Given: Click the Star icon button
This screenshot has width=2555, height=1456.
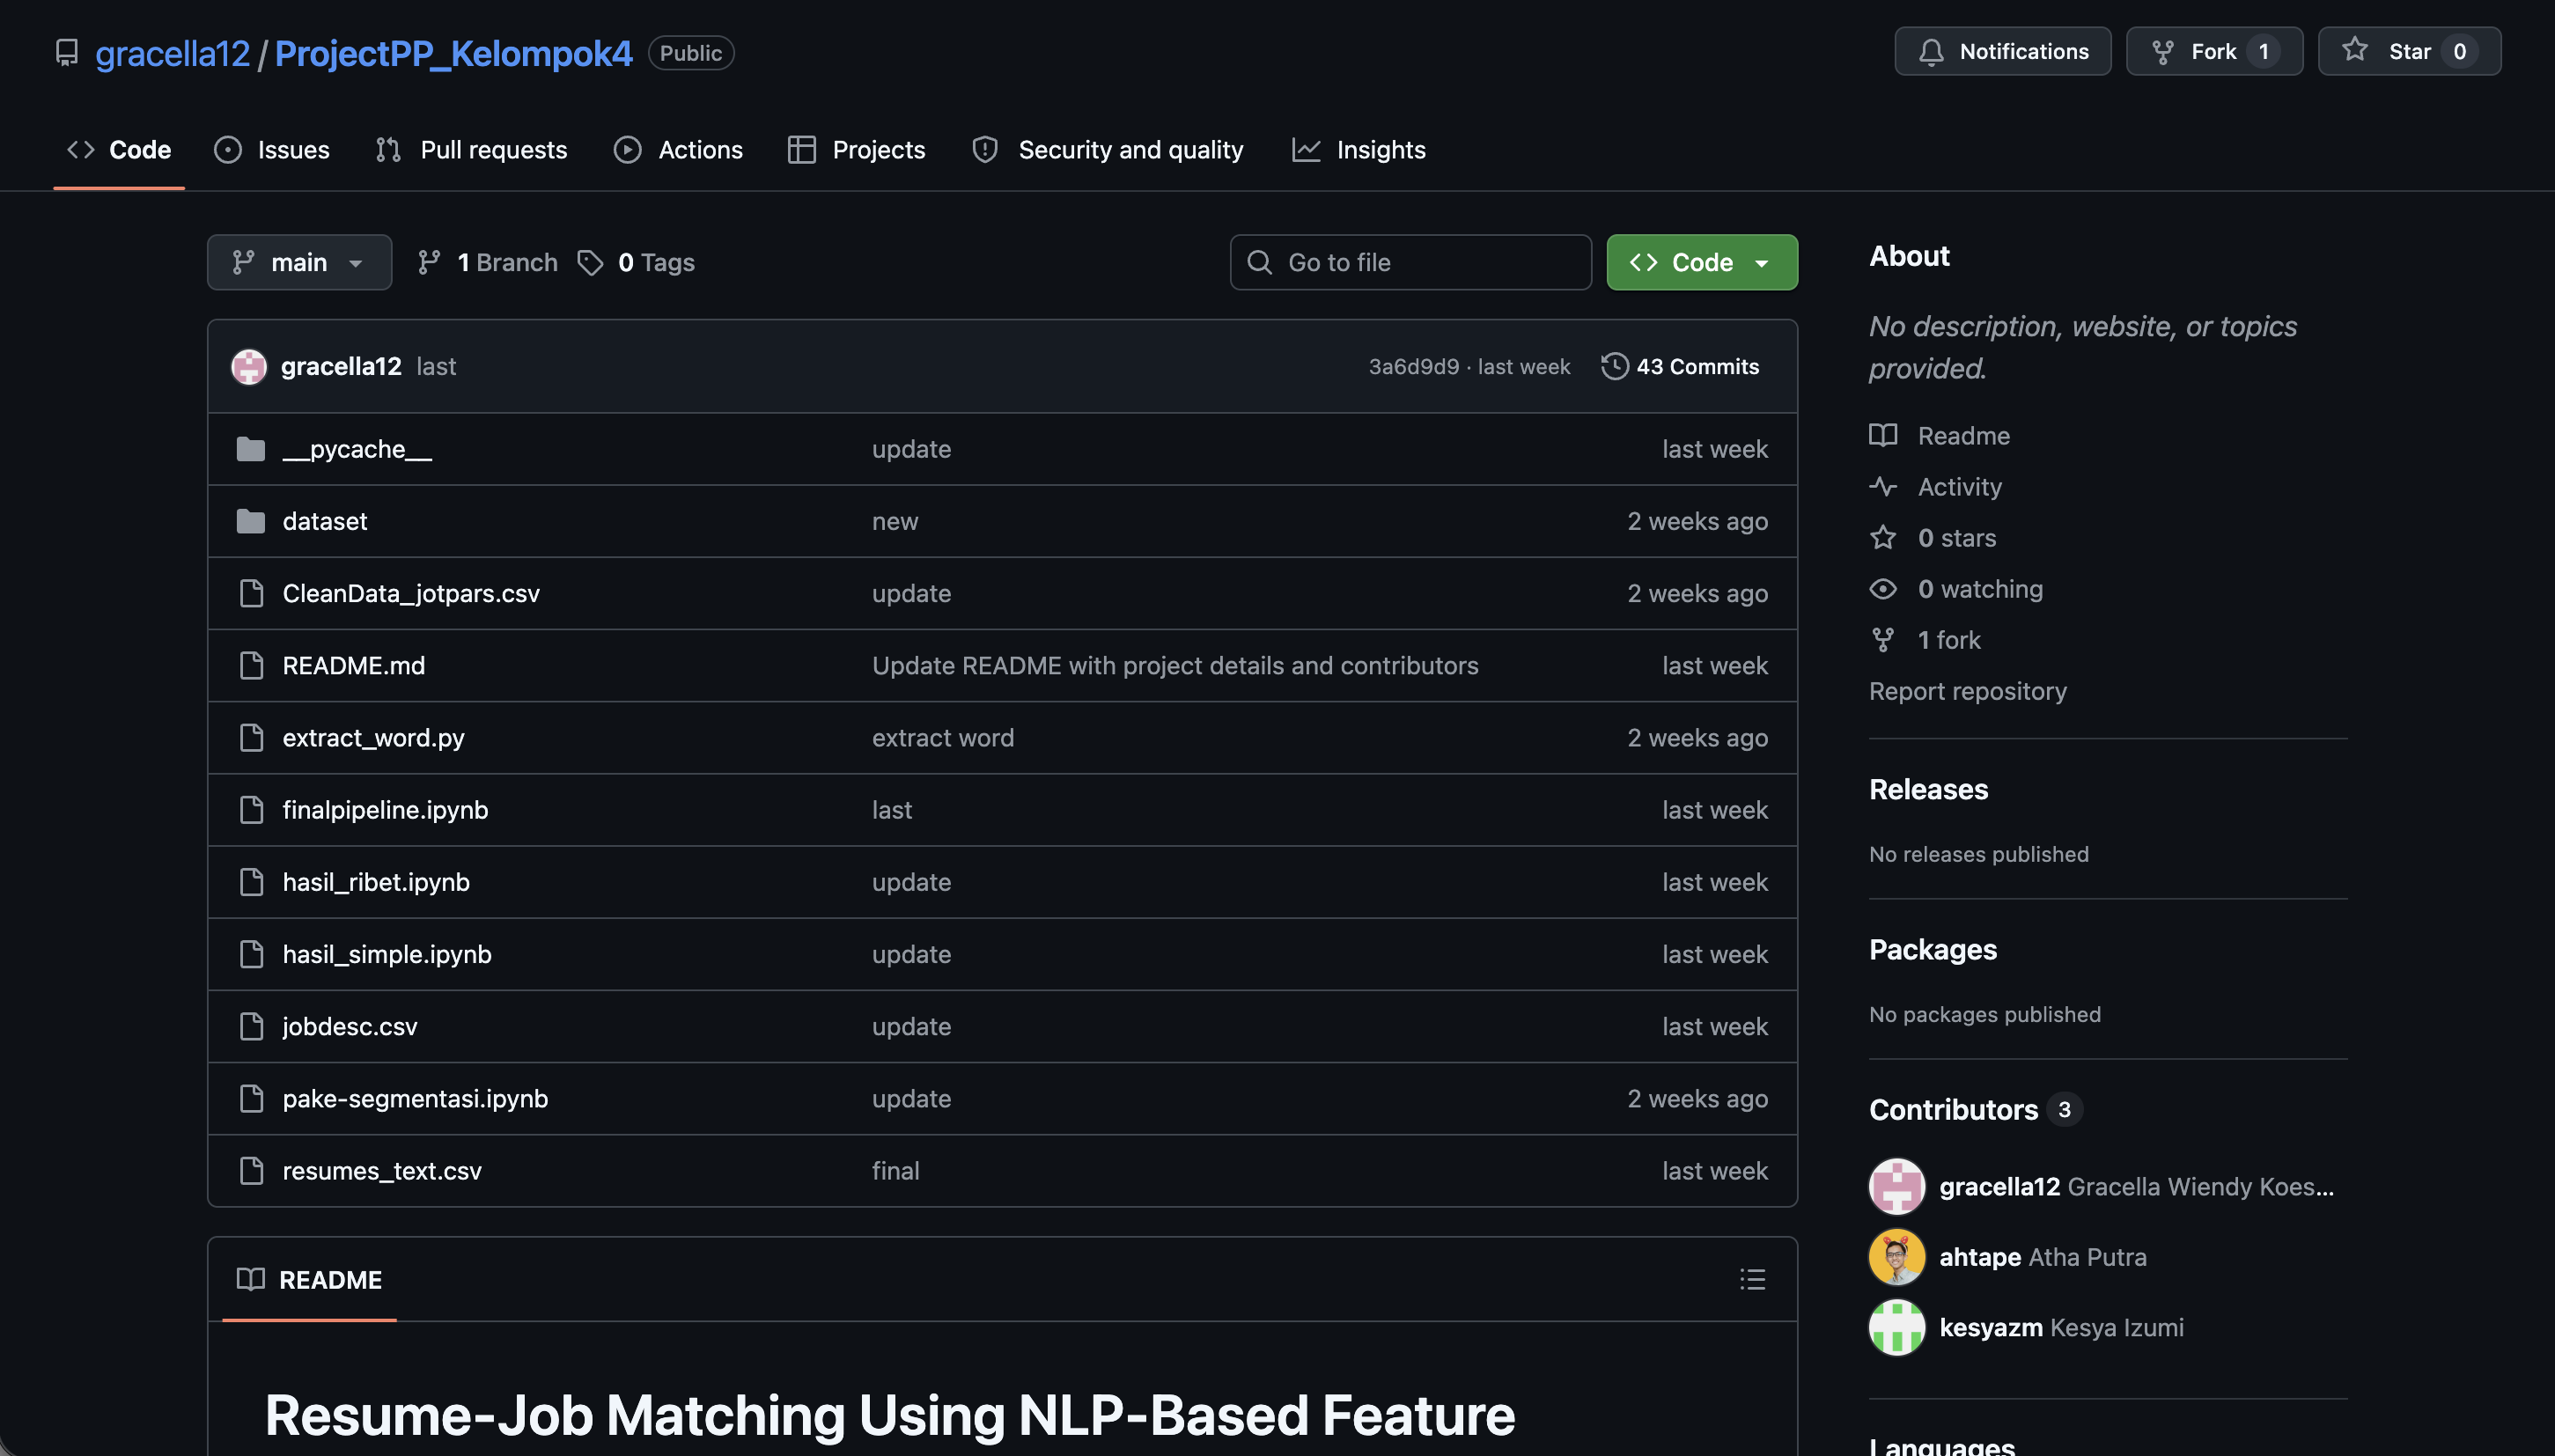Looking at the screenshot, I should point(2354,50).
